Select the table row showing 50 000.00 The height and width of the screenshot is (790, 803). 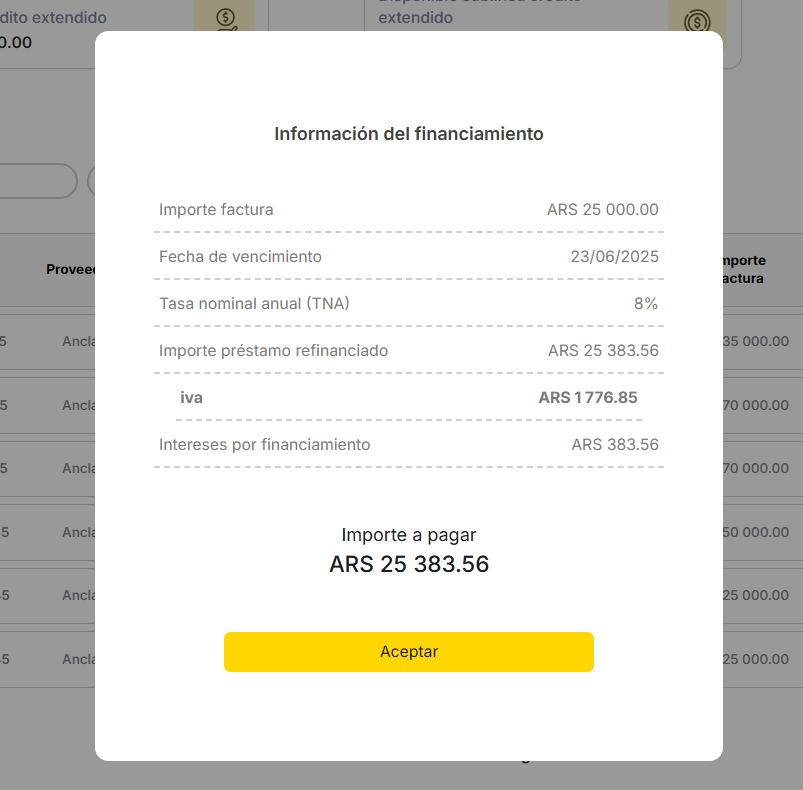755,532
